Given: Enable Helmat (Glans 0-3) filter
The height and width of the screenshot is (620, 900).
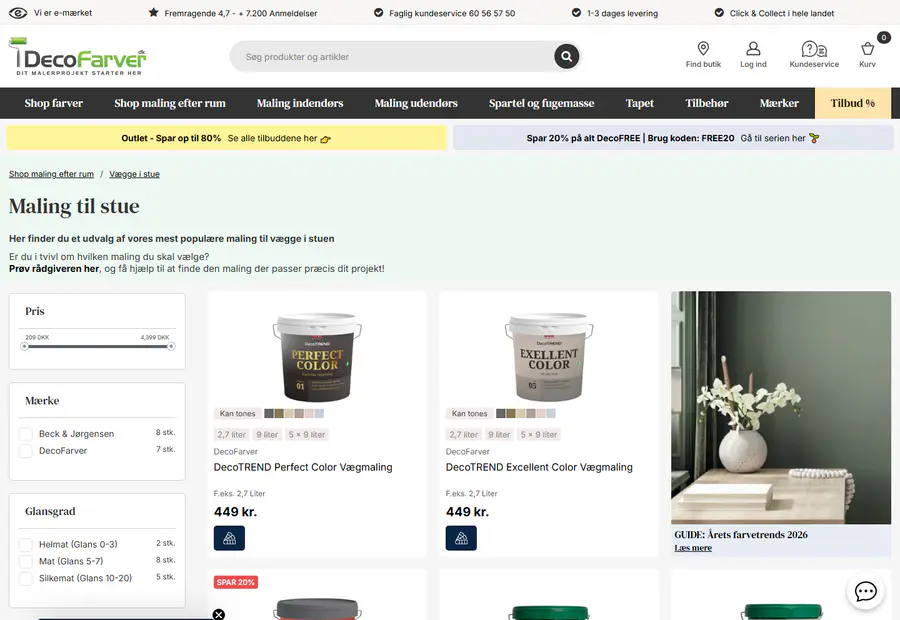Looking at the screenshot, I should (x=25, y=544).
